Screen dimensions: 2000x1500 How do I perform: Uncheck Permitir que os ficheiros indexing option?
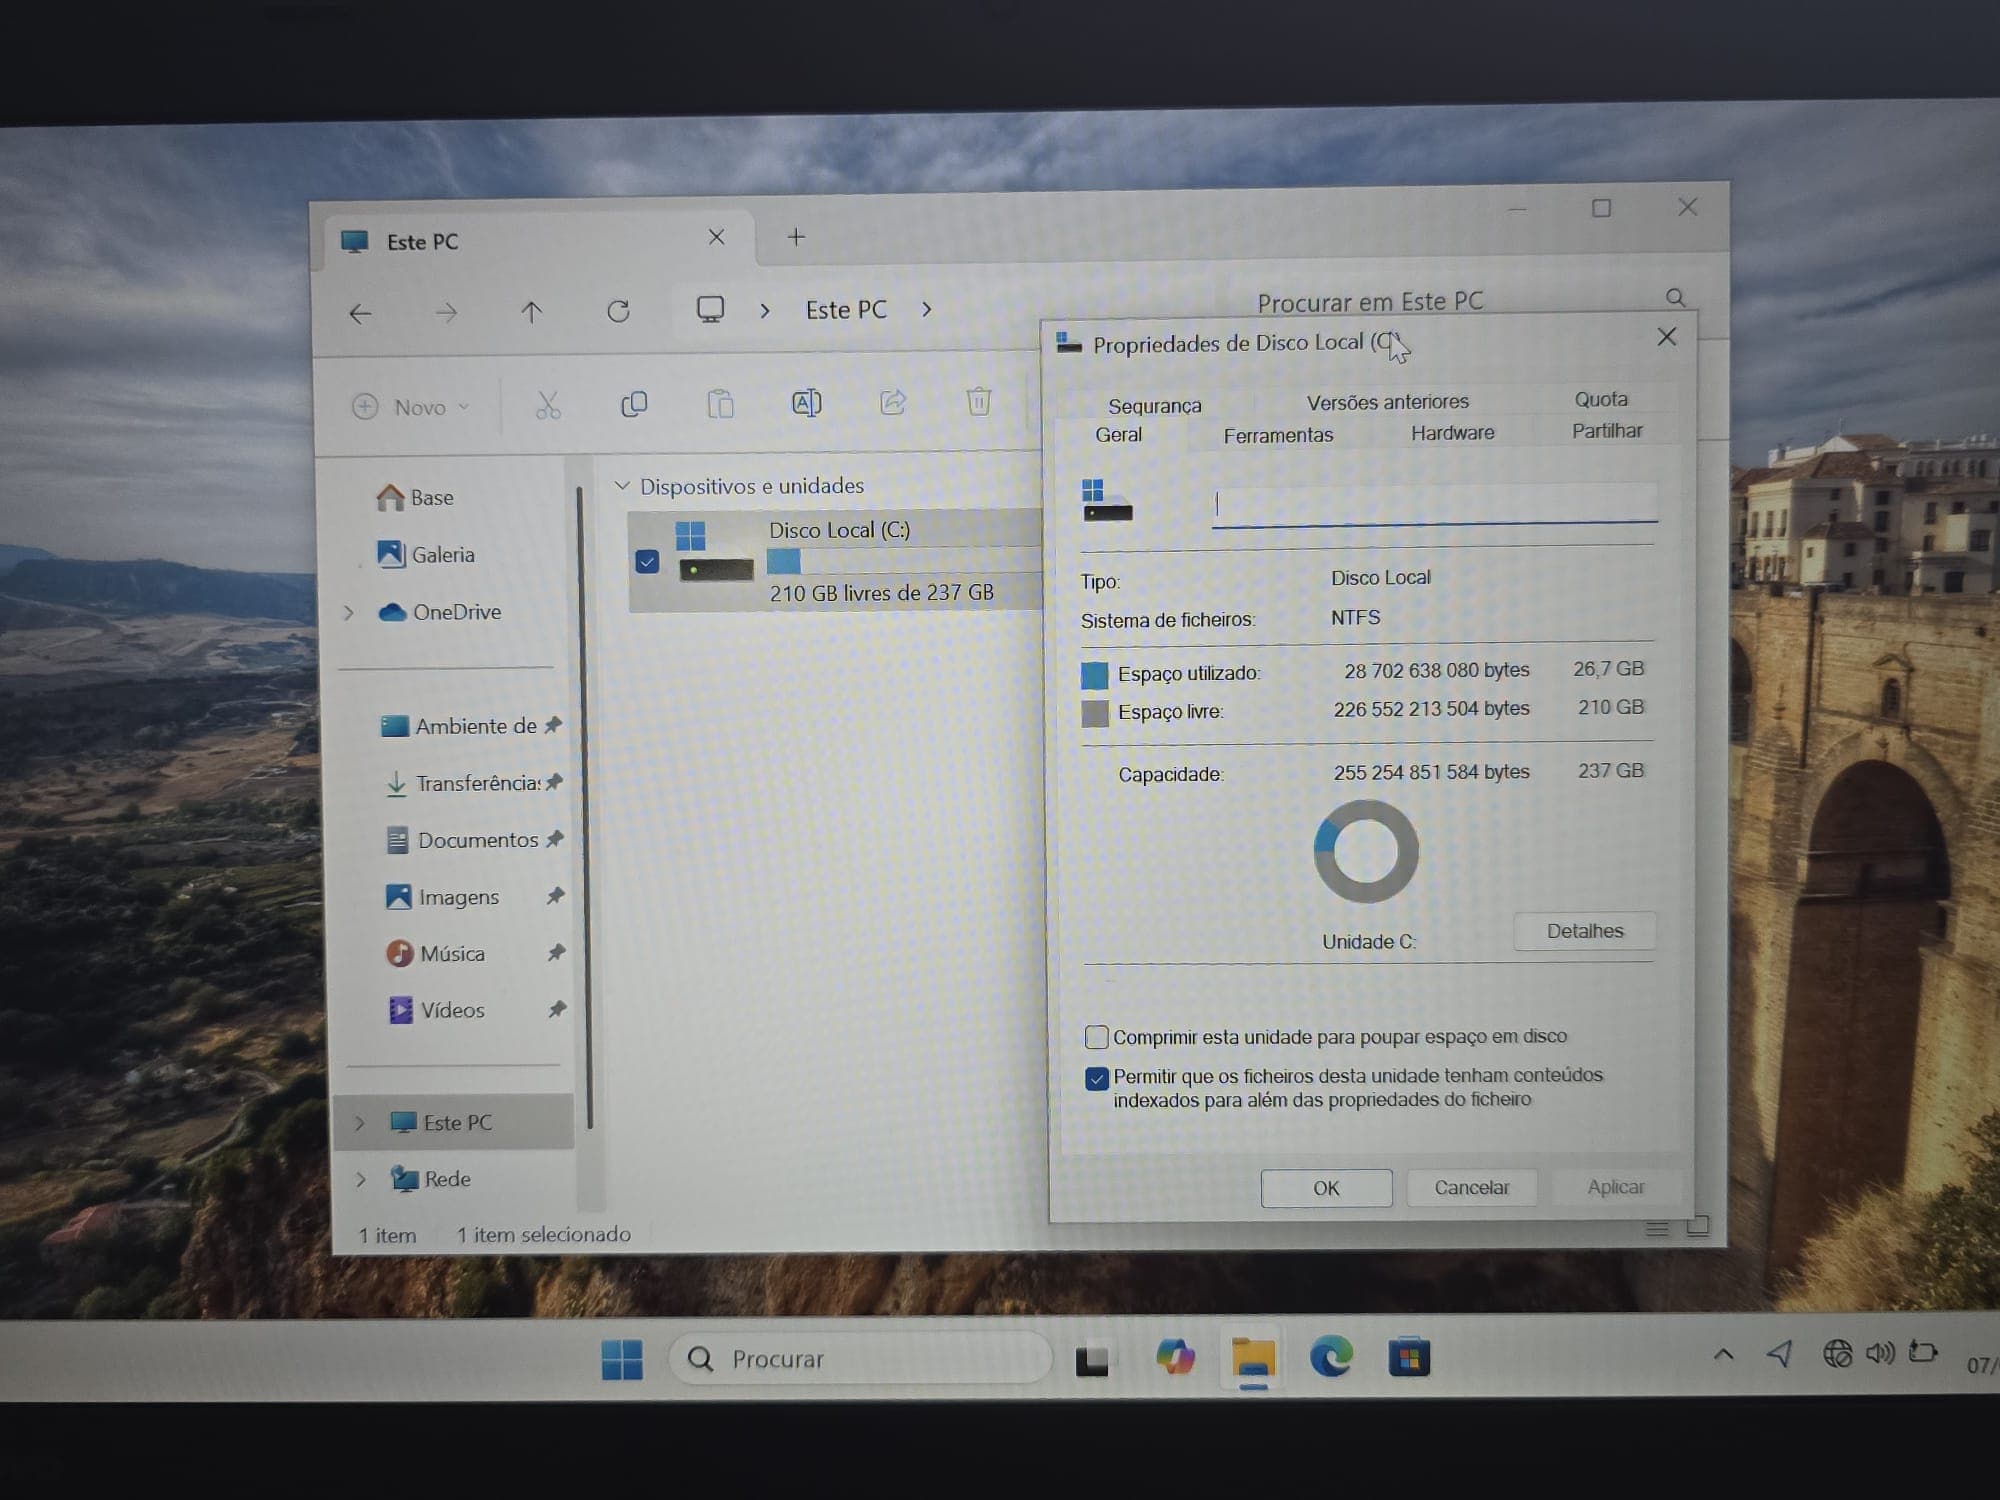click(1097, 1078)
